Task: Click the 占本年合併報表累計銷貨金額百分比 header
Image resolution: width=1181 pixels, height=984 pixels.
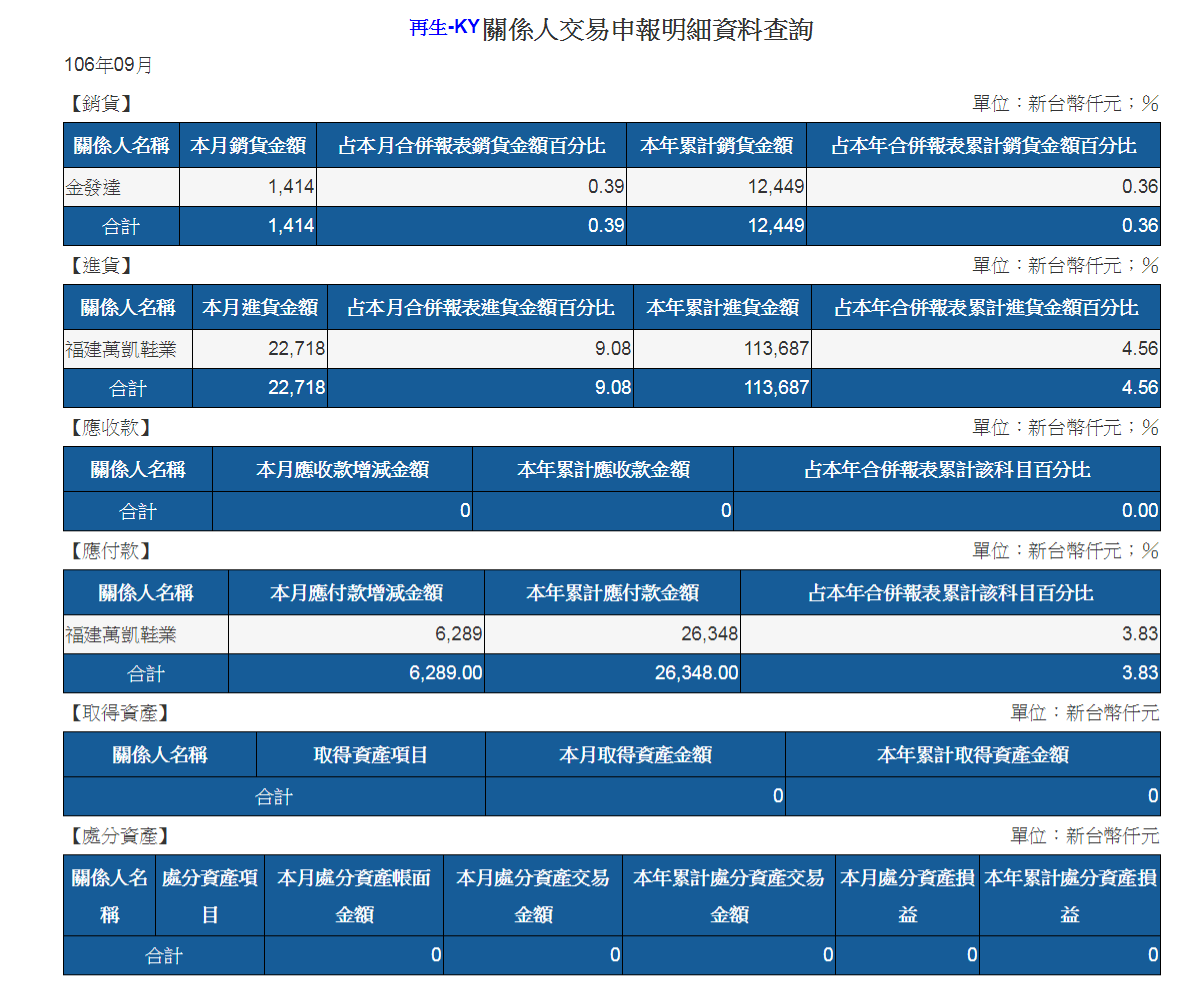Action: click(984, 145)
